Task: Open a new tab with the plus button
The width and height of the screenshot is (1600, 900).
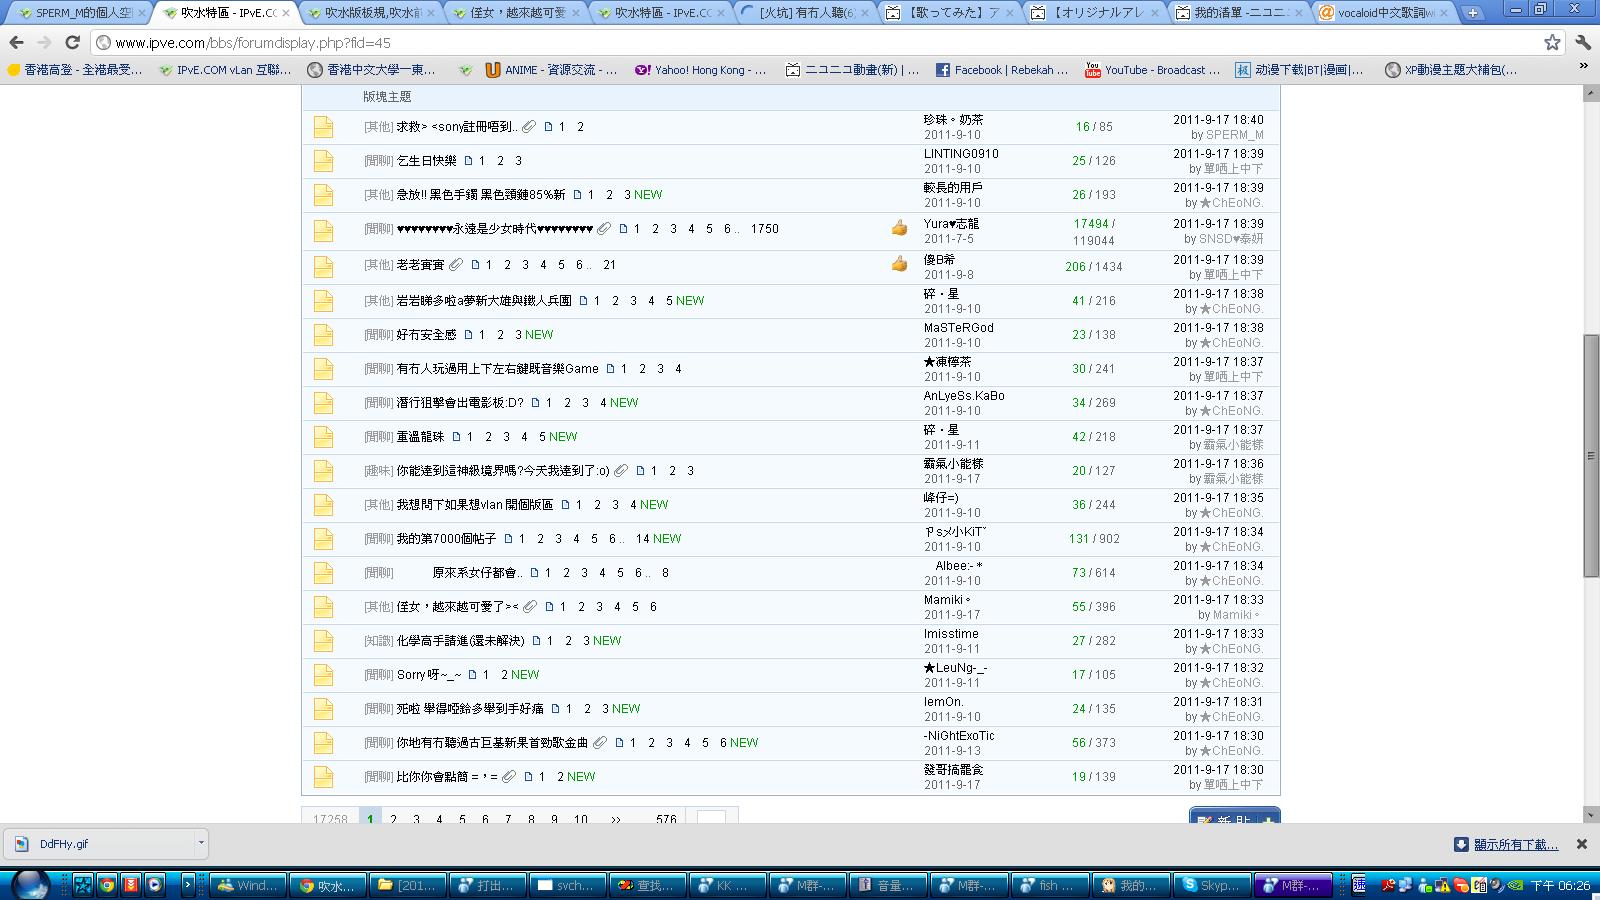Action: [1472, 13]
